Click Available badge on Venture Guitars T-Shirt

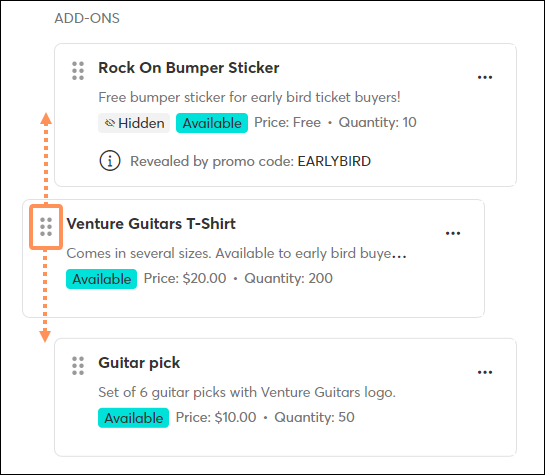point(101,279)
